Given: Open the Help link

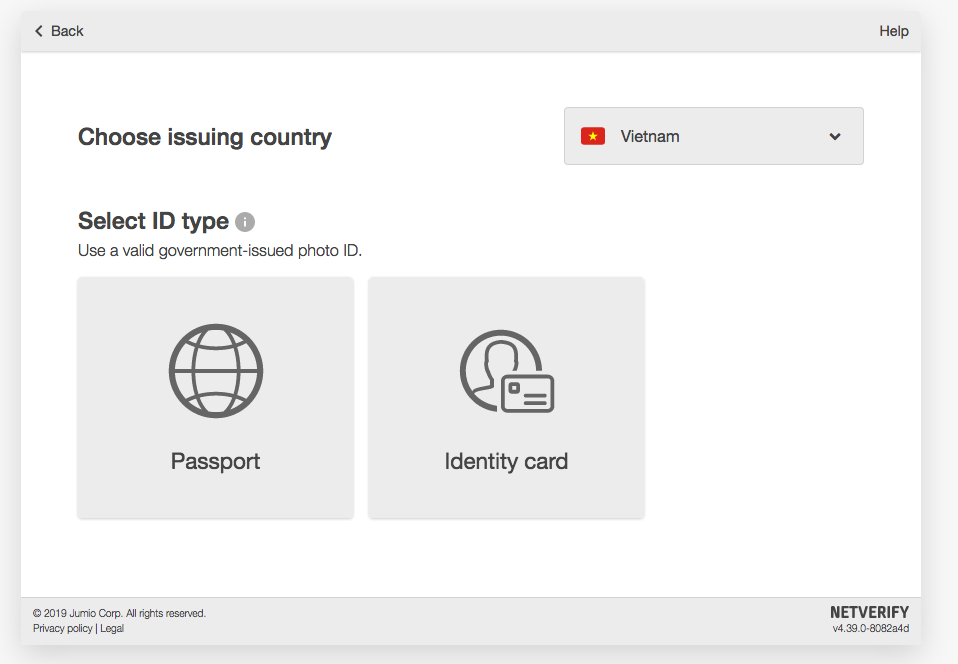Looking at the screenshot, I should pyautogui.click(x=894, y=31).
